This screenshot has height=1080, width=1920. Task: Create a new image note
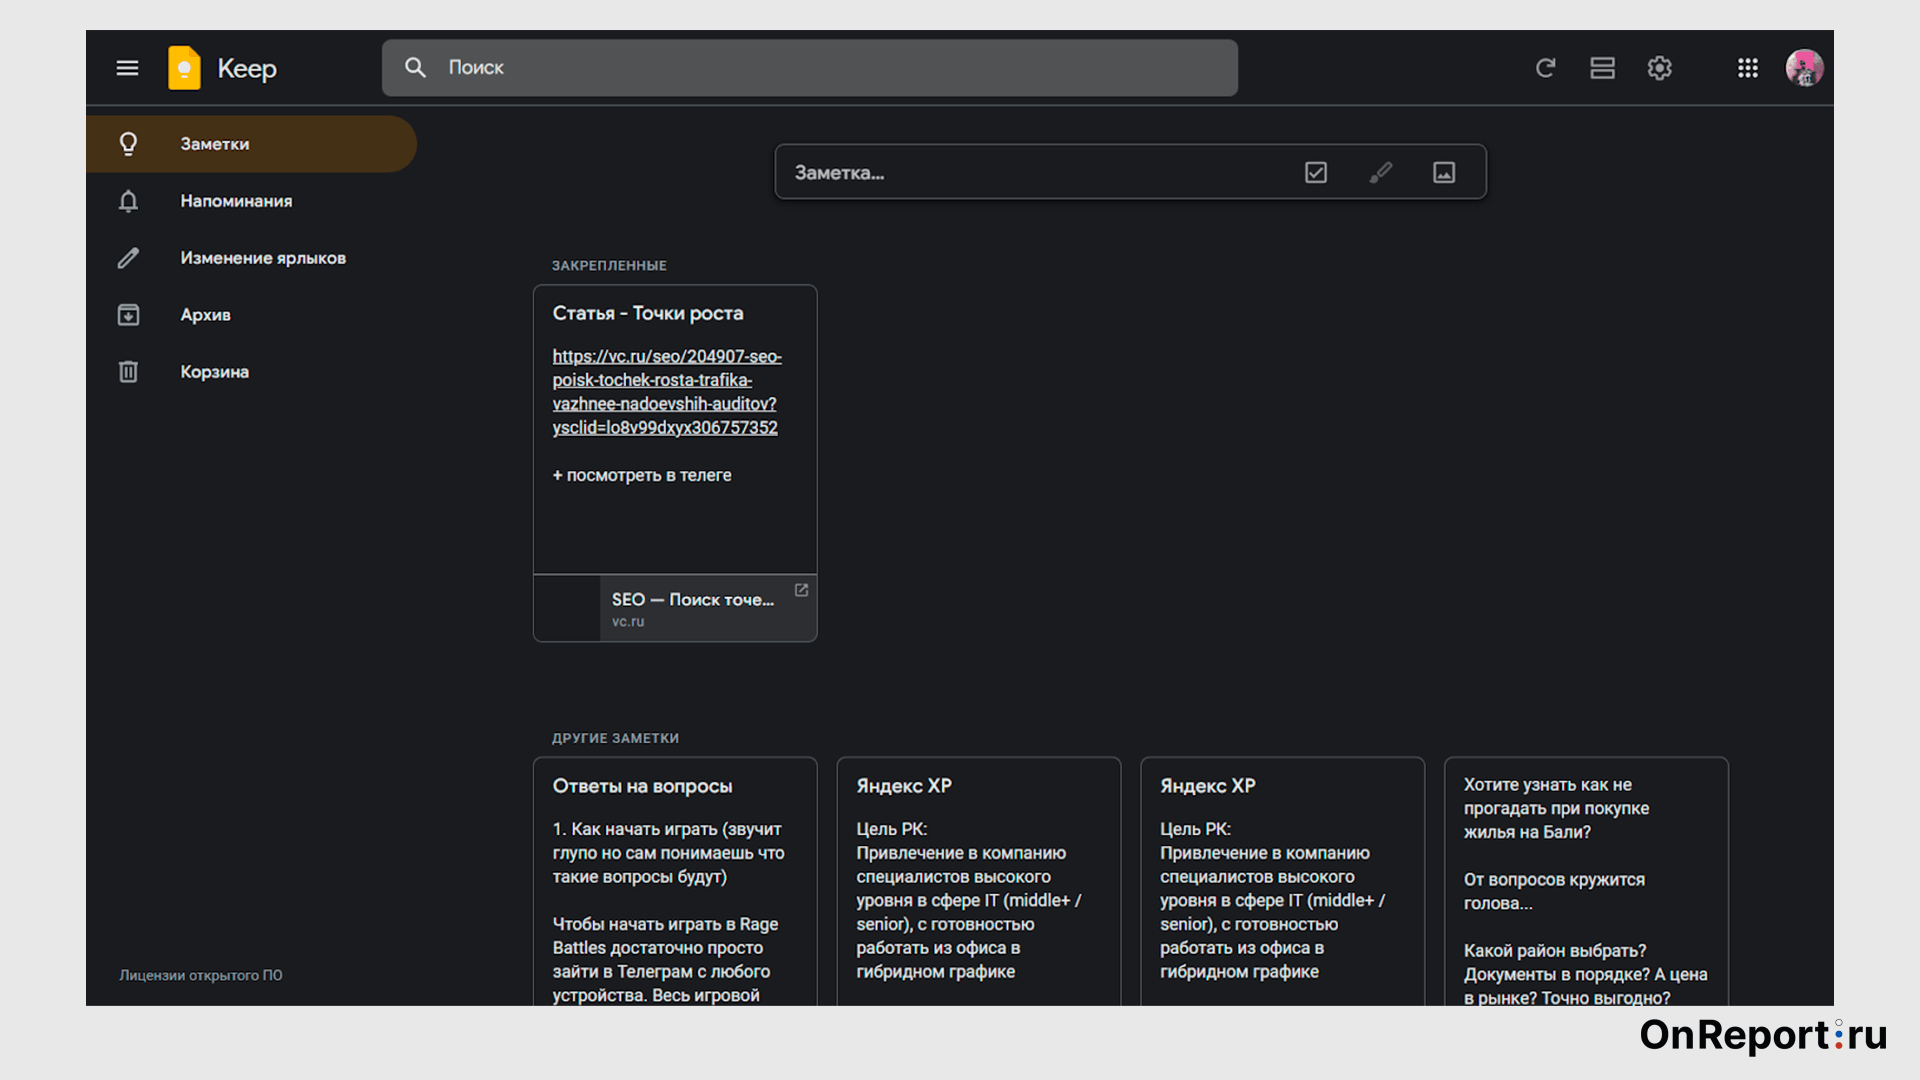1444,172
